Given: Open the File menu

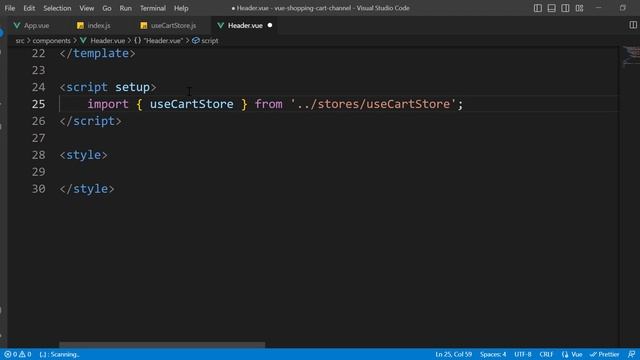Looking at the screenshot, I should click(x=10, y=8).
